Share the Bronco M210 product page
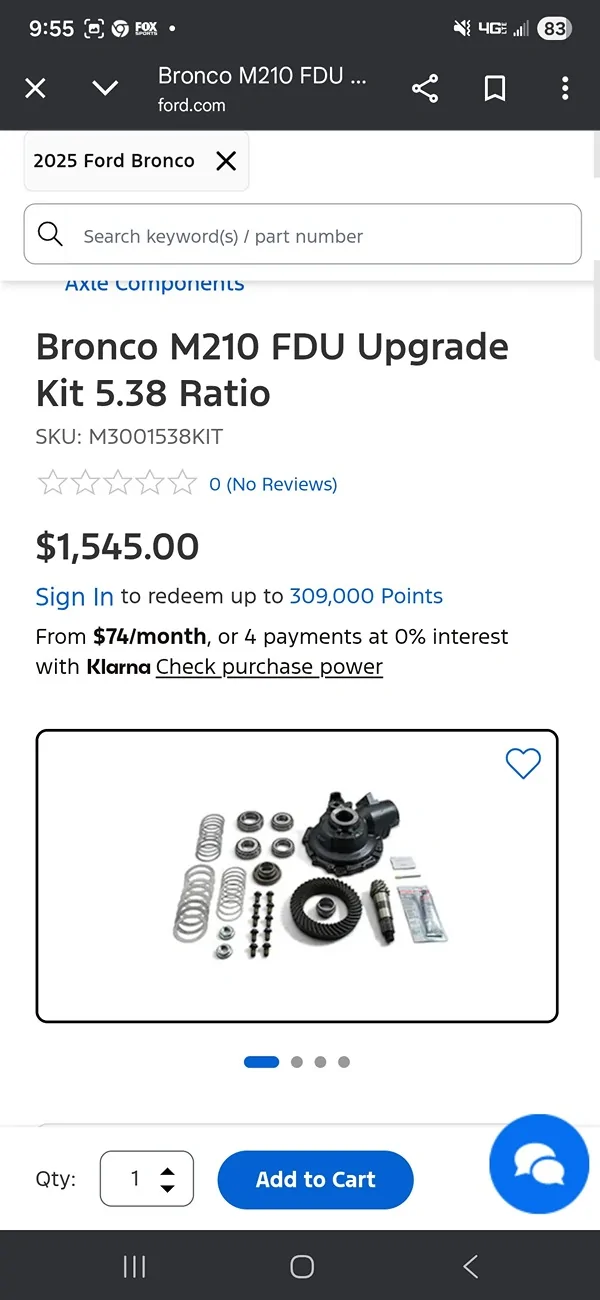Viewport: 600px width, 1300px height. coord(425,88)
